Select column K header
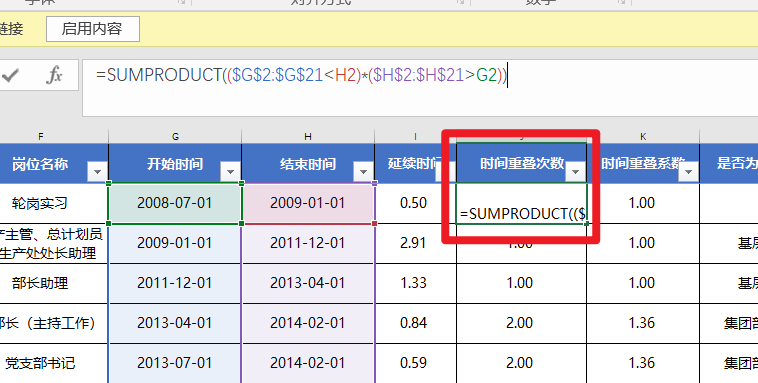This screenshot has width=758, height=383. 643,137
